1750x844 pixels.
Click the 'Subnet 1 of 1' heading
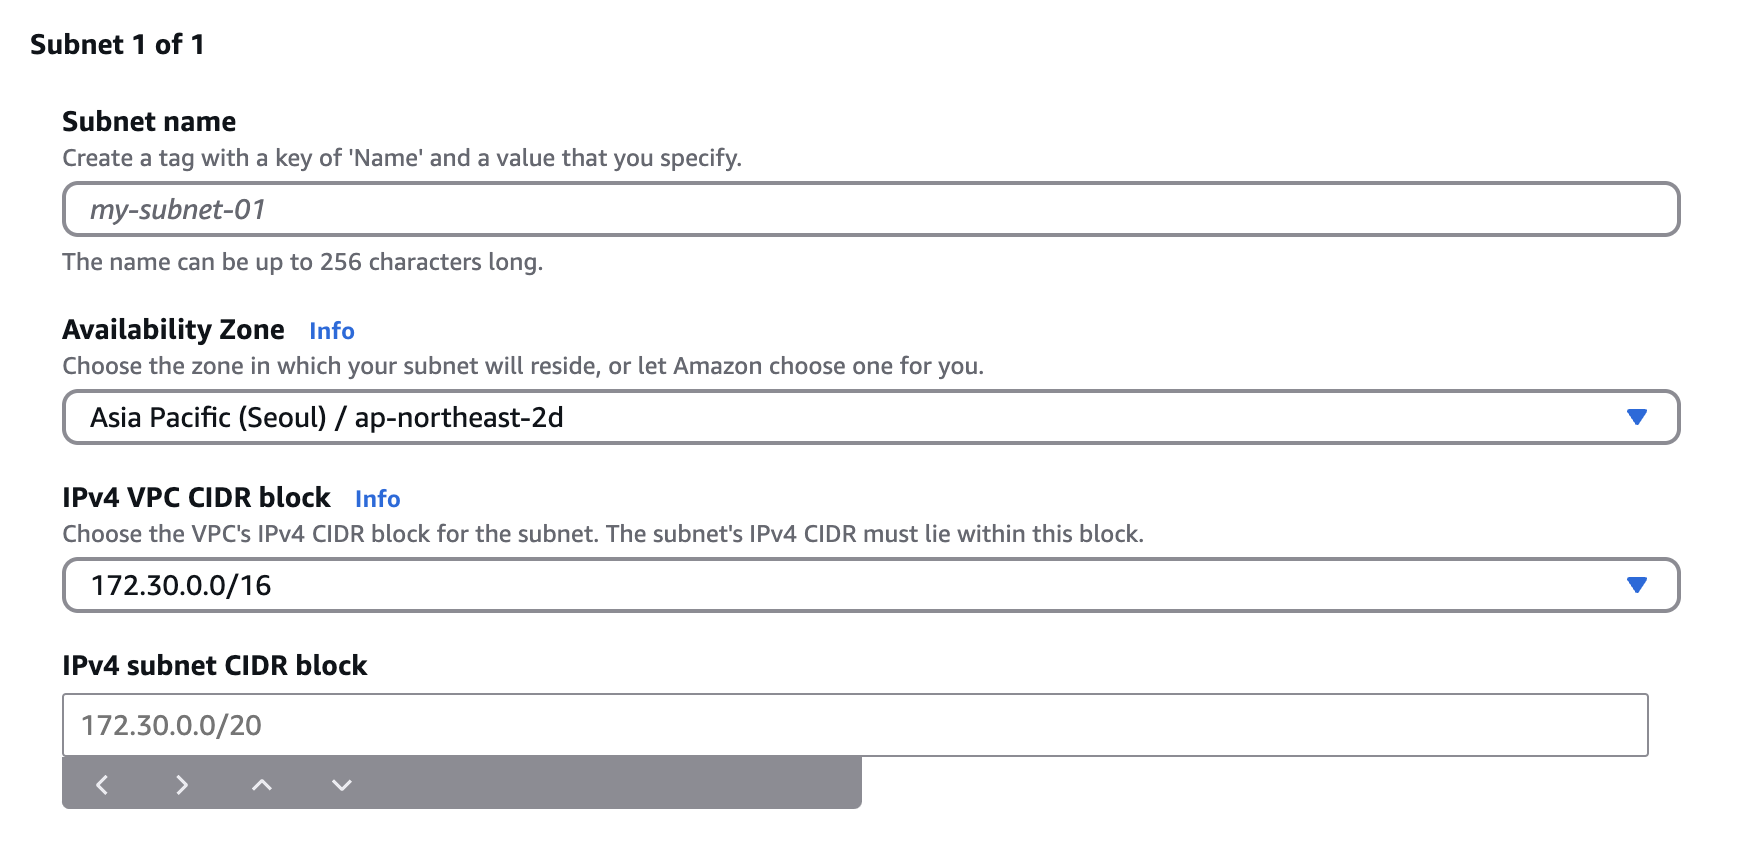[117, 44]
